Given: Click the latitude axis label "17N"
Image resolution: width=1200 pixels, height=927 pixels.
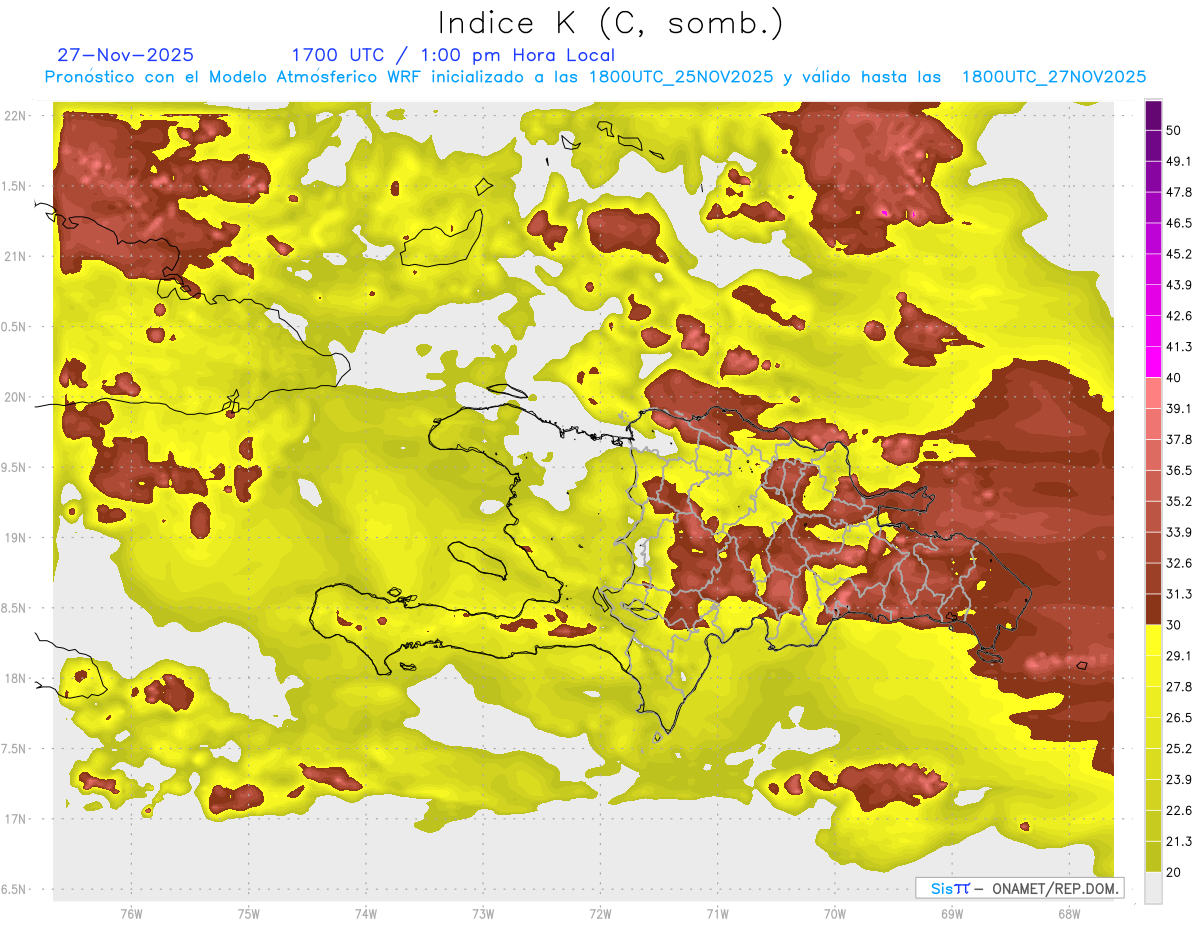Looking at the screenshot, I should [15, 820].
